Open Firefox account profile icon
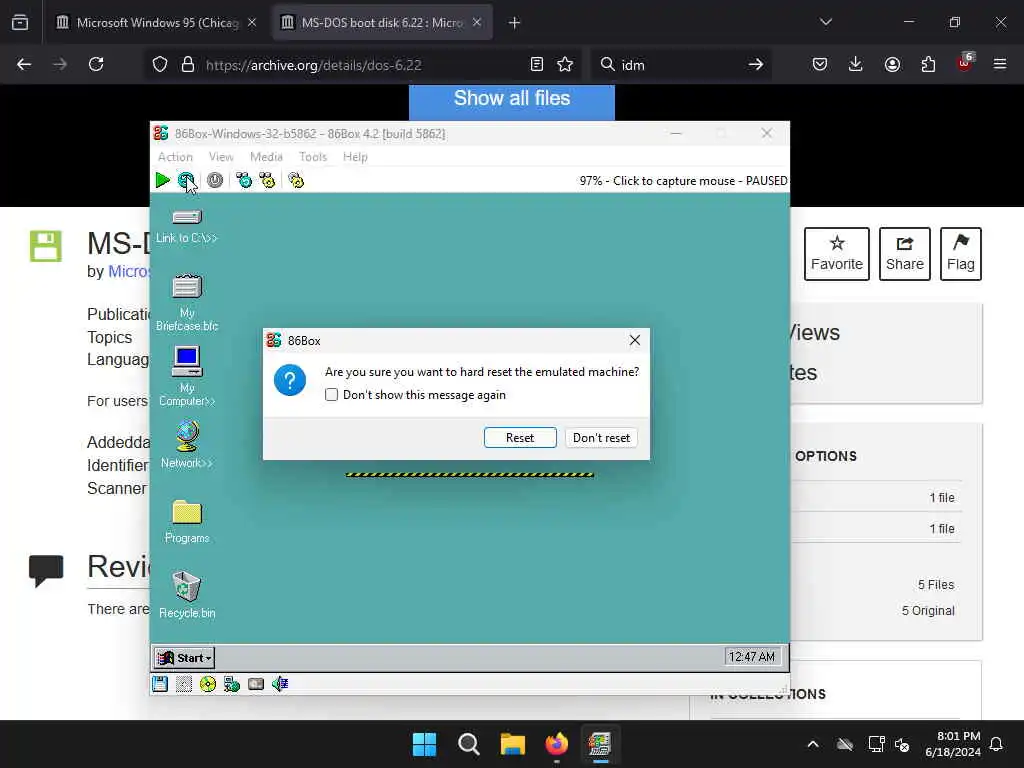The width and height of the screenshot is (1024, 768). click(x=892, y=64)
